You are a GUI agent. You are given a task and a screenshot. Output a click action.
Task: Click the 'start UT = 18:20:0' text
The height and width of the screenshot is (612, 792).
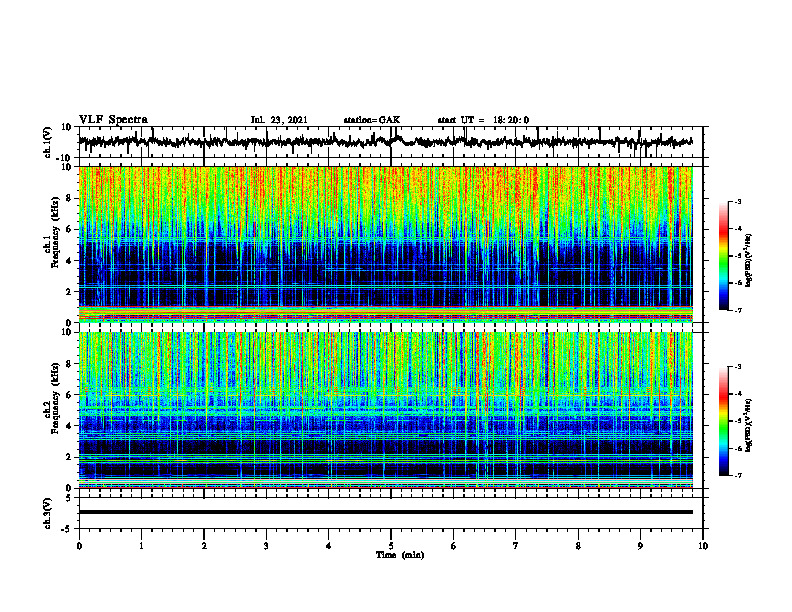tap(483, 120)
